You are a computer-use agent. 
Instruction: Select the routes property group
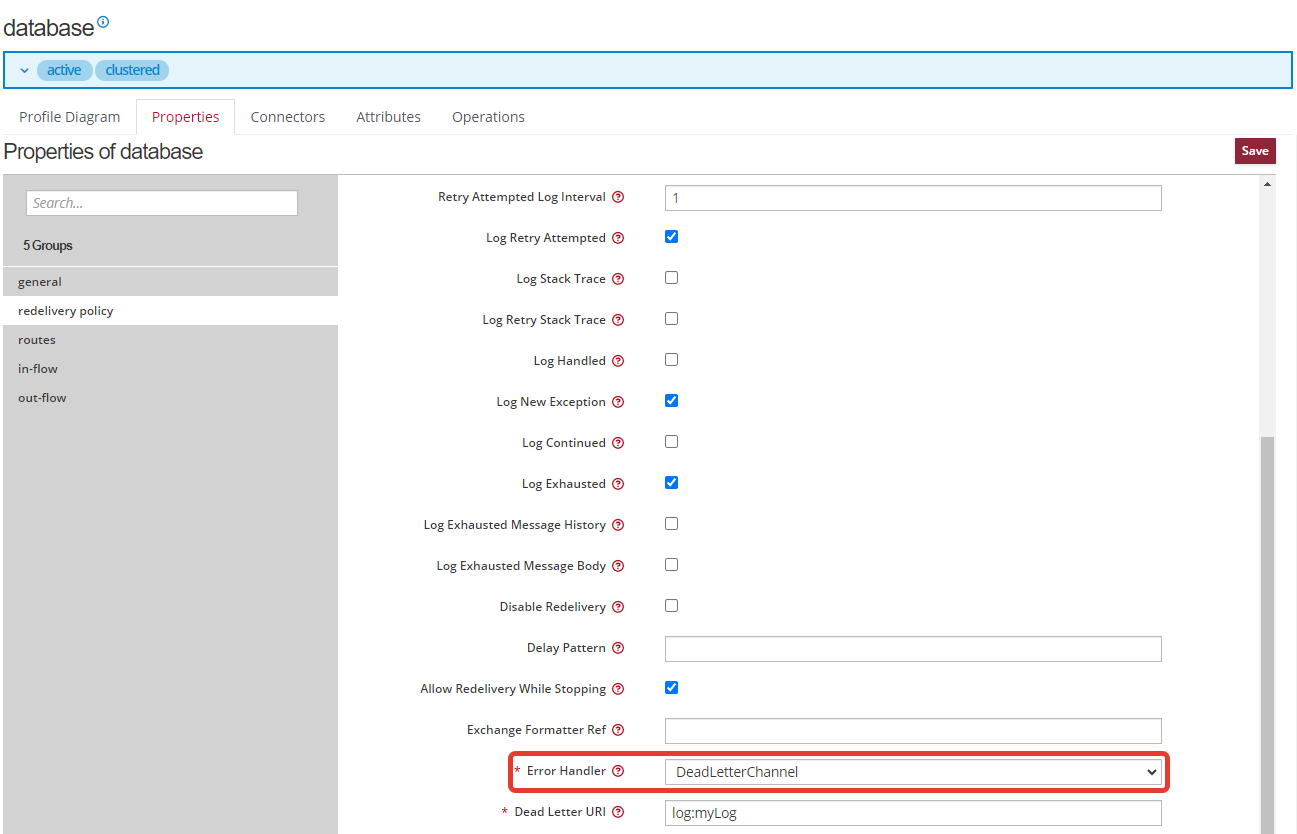pos(37,340)
